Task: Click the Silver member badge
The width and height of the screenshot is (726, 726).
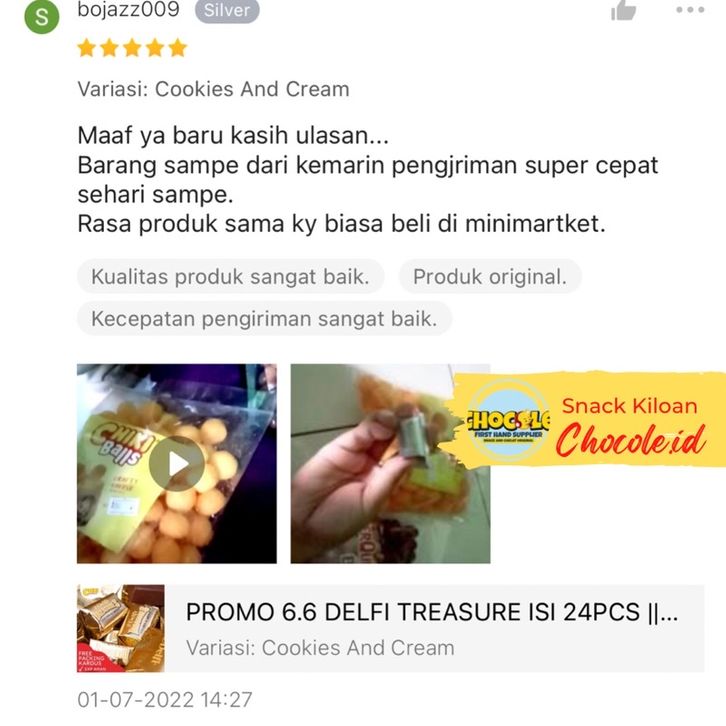Action: point(227,10)
